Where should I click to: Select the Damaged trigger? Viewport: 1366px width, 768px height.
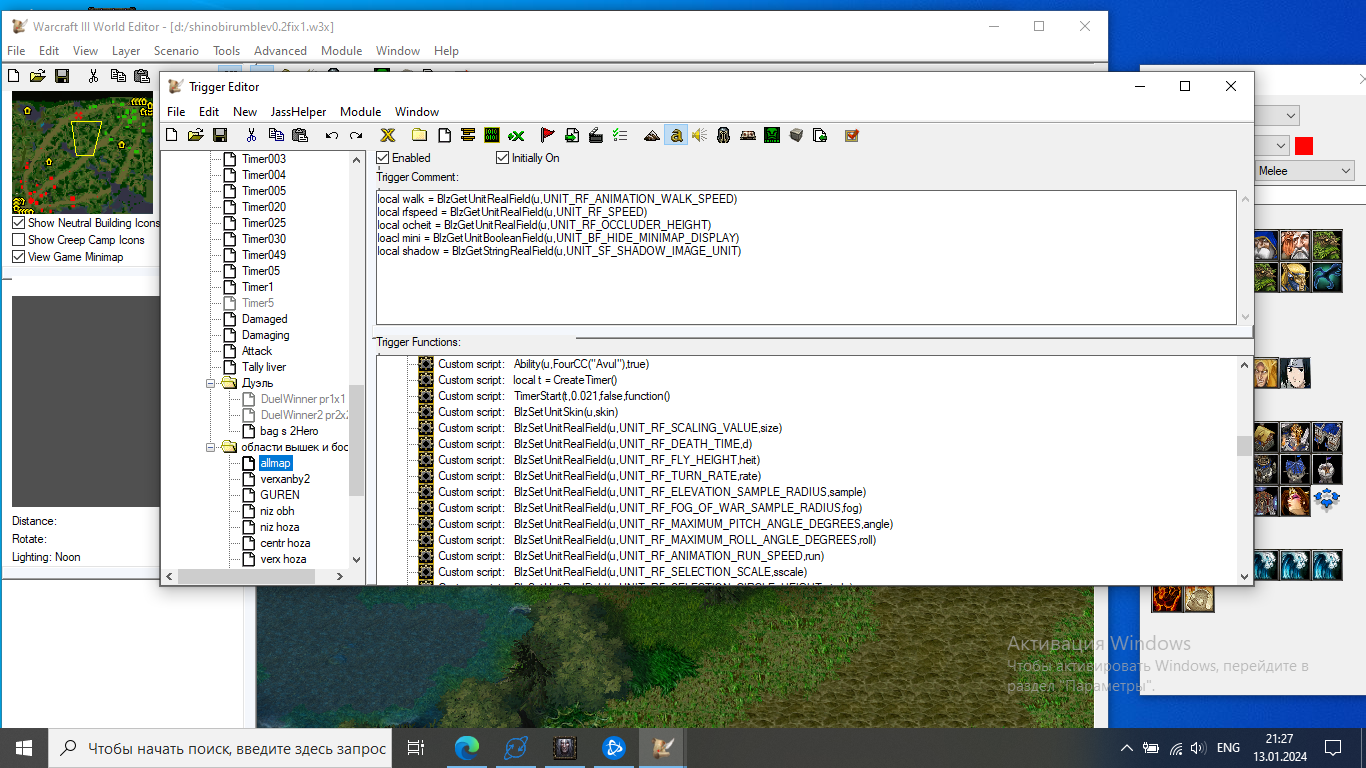pos(264,319)
